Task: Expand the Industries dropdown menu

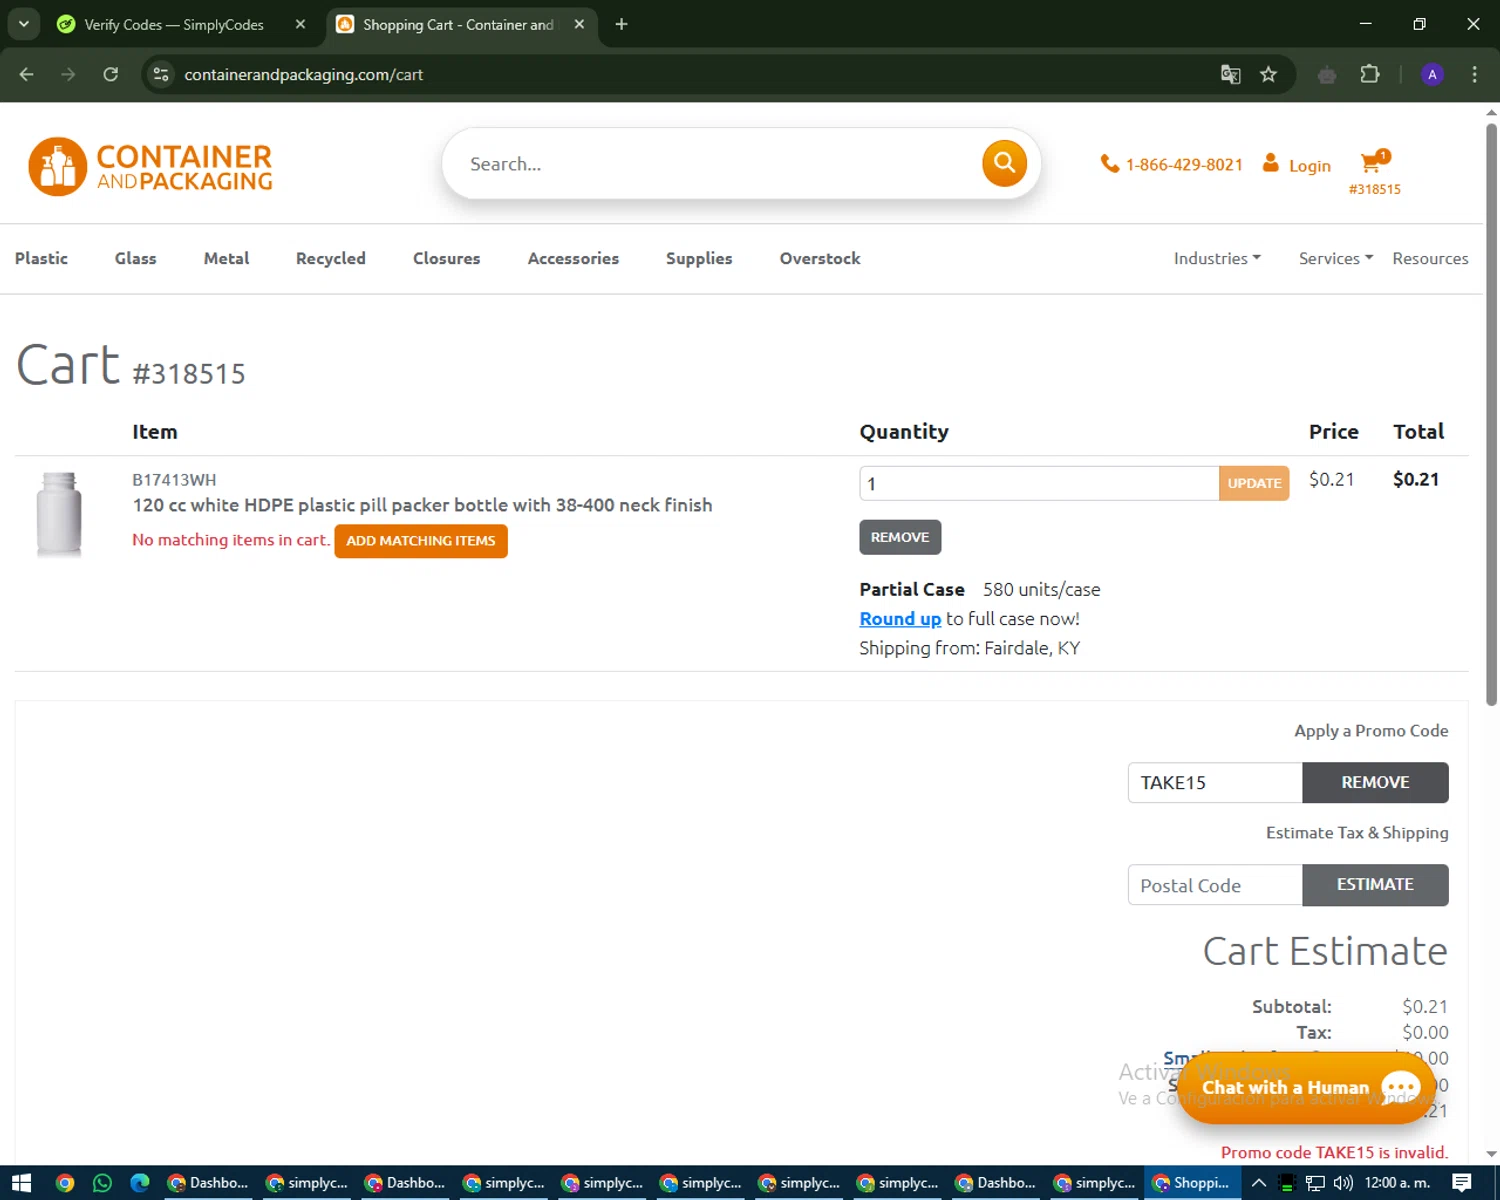Action: [1217, 258]
